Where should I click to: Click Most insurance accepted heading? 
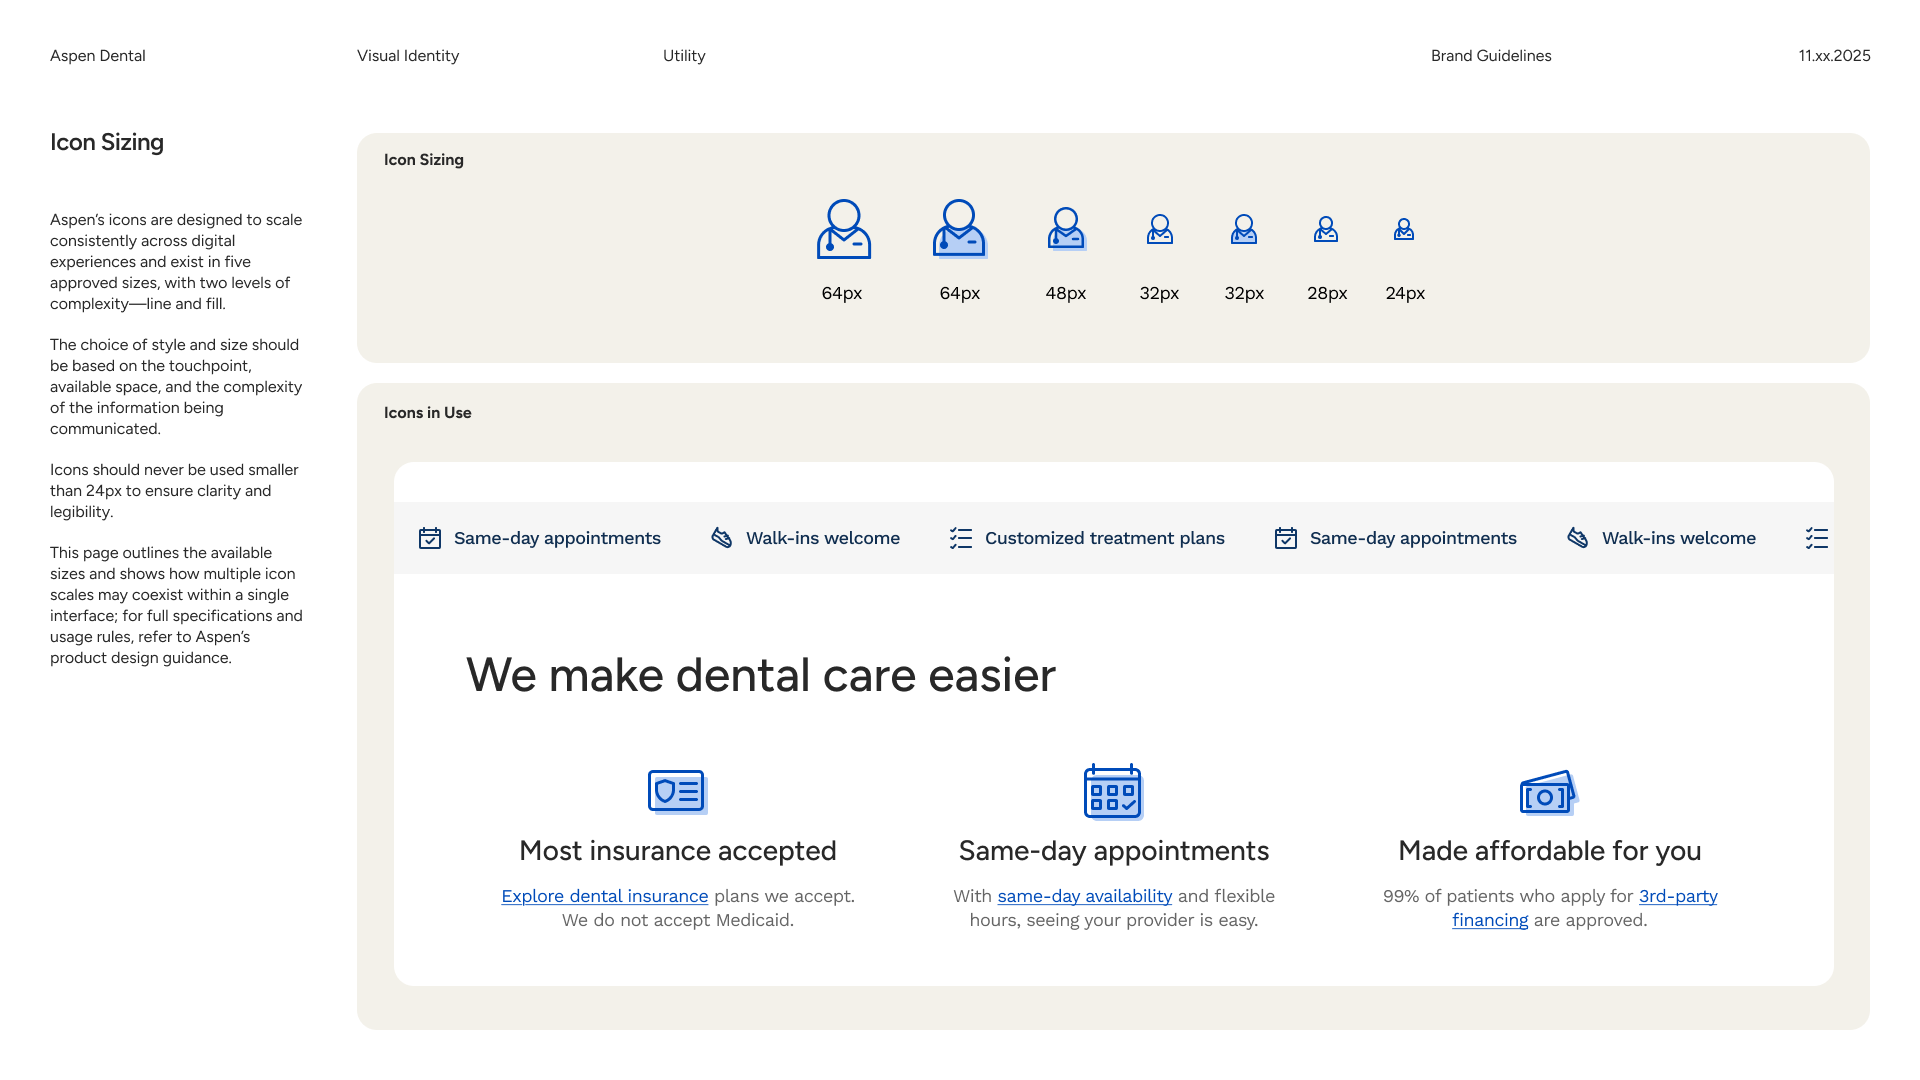pyautogui.click(x=677, y=851)
